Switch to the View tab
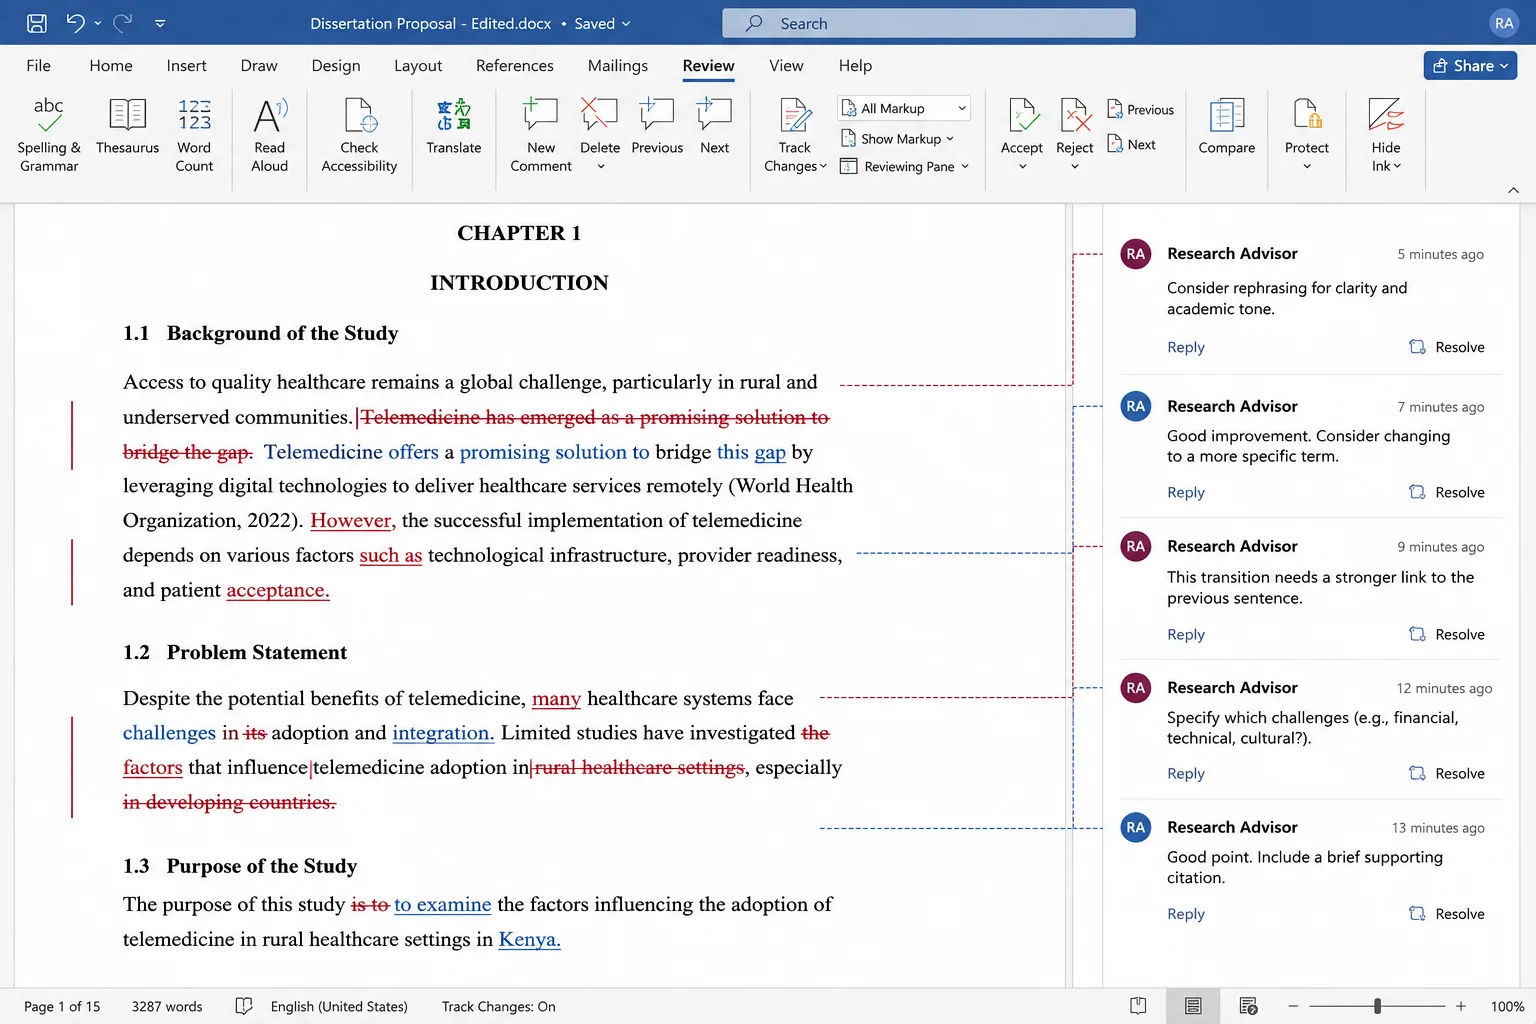 point(786,65)
